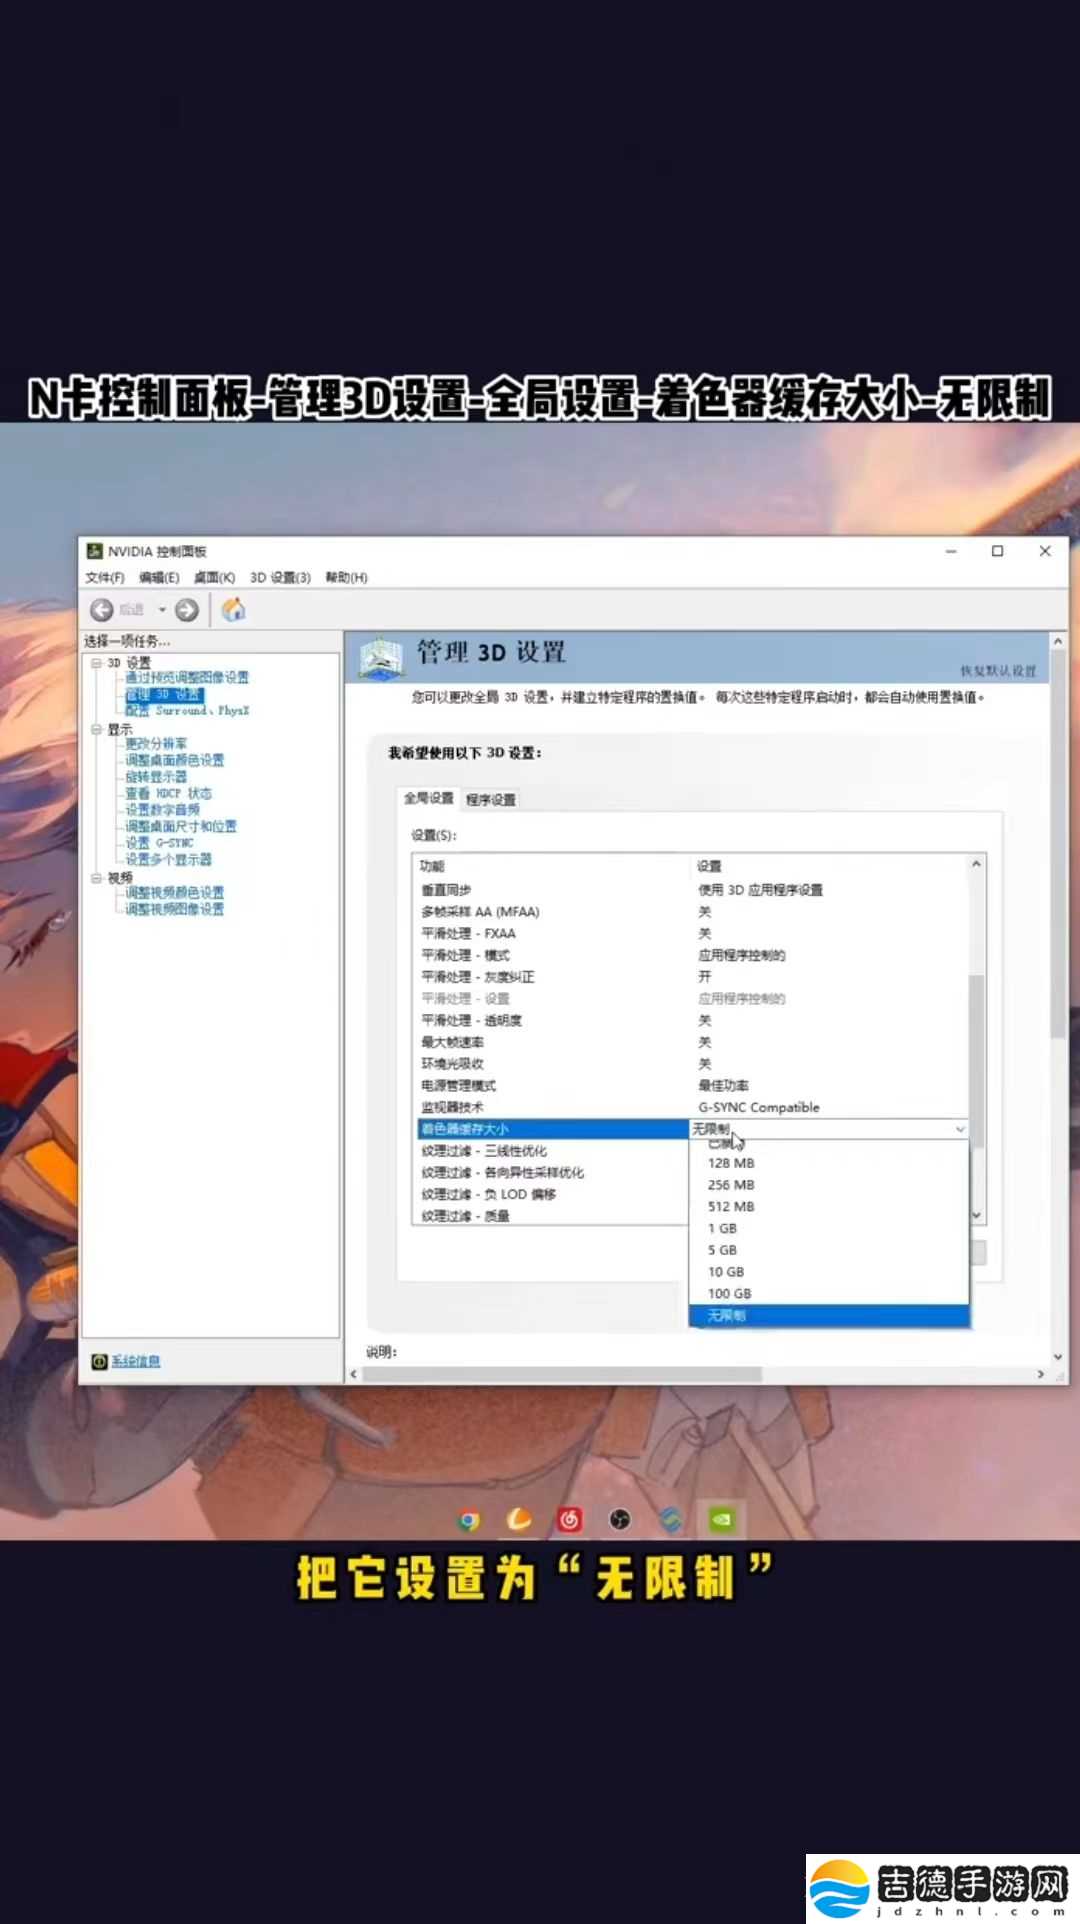Screen dimensions: 1080x1924
Task: Open the 编辑(E) menu
Action: (x=159, y=578)
